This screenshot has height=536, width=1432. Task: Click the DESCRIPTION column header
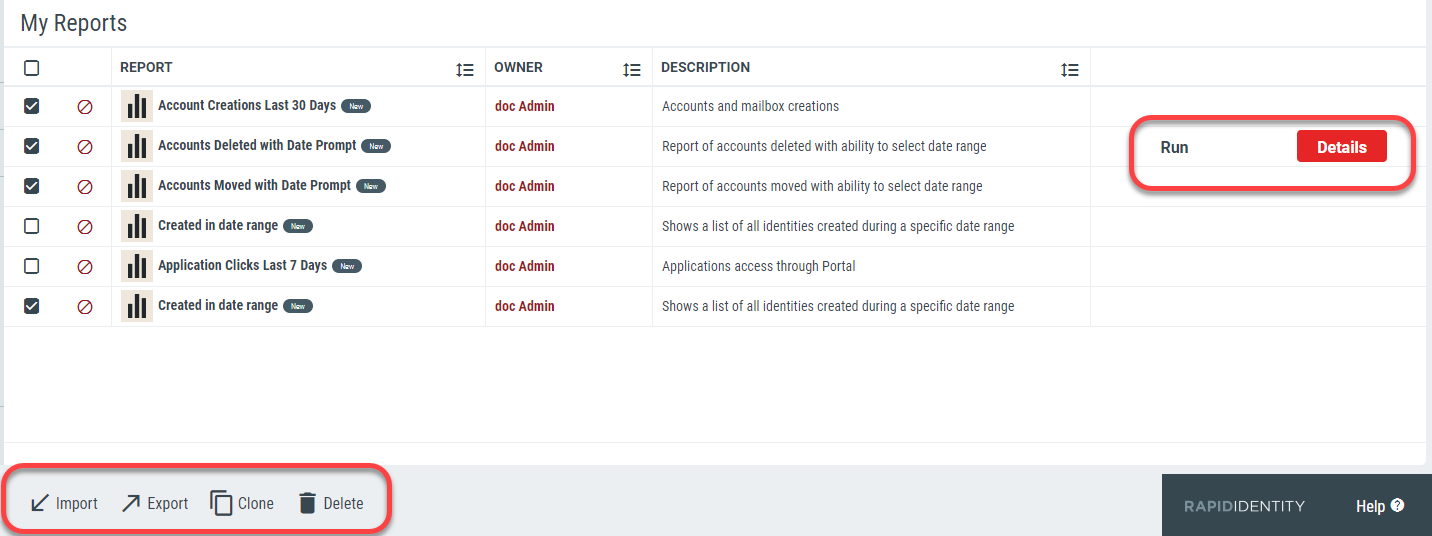(705, 67)
